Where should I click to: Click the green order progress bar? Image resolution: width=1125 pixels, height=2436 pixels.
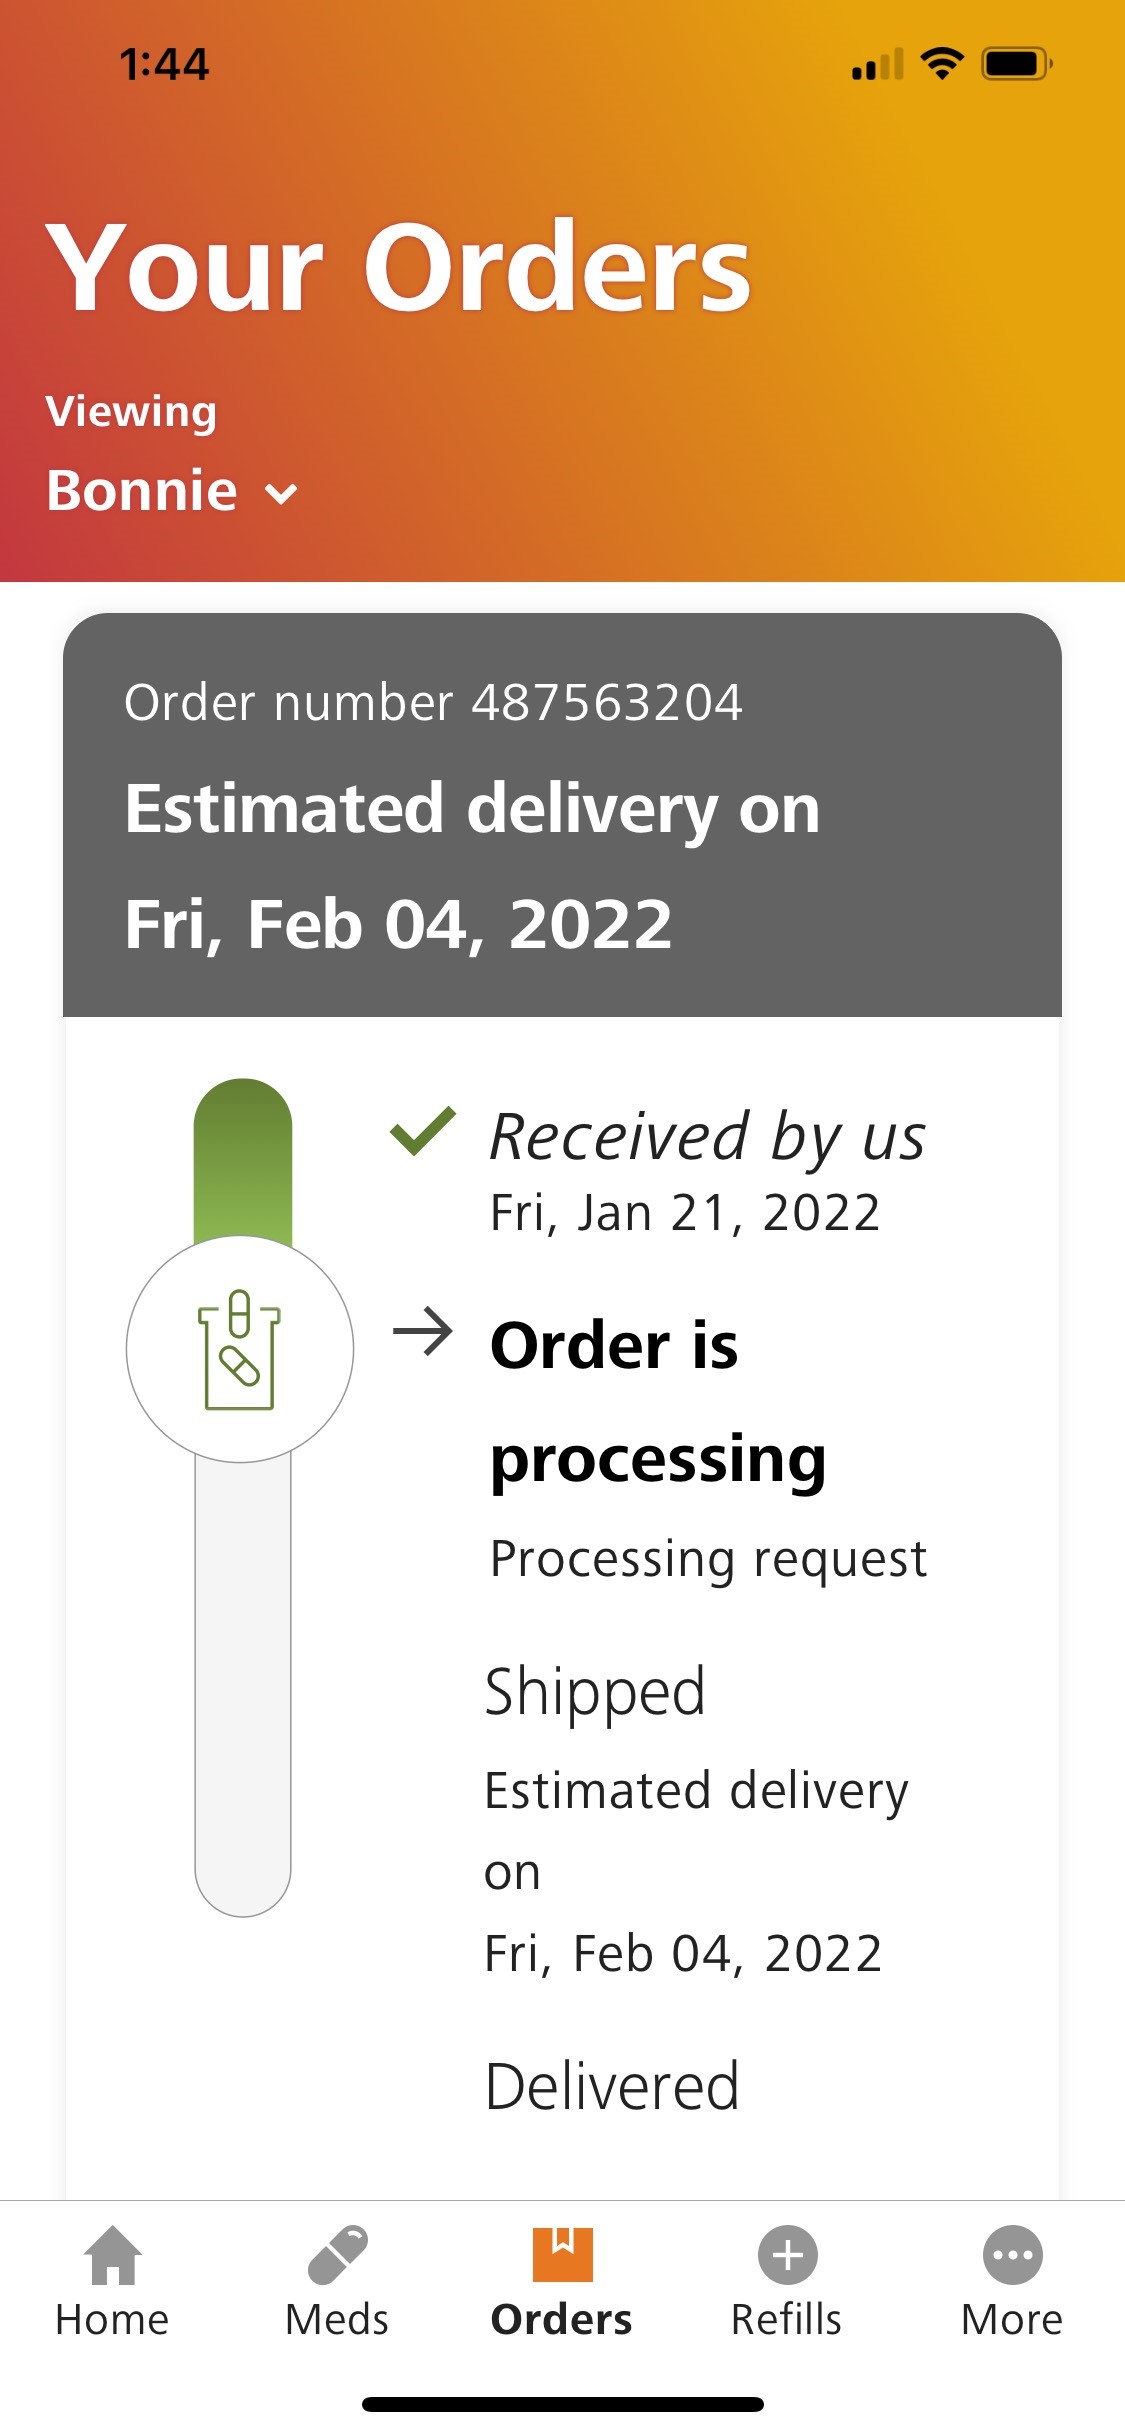click(242, 1160)
